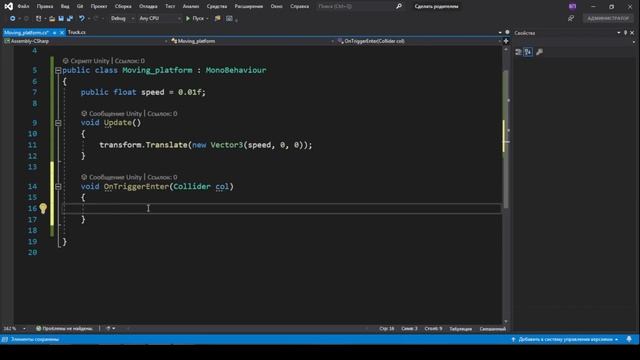Open the Средства menu
640x360 pixels.
coord(217,7)
